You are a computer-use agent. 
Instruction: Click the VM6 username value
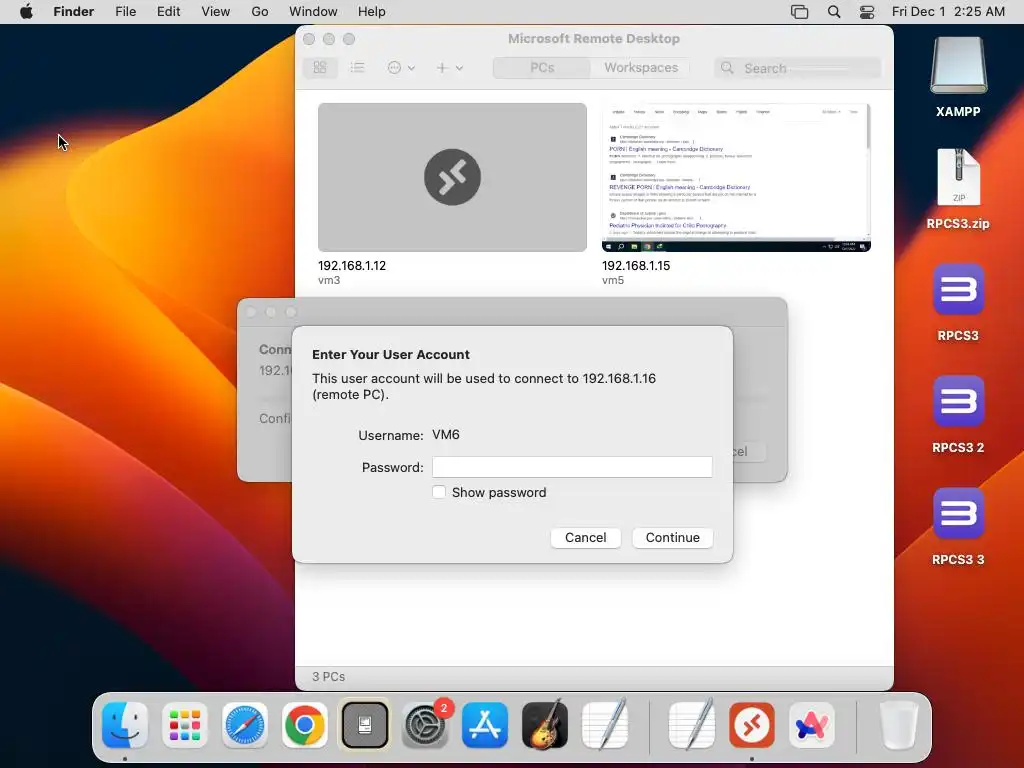coord(446,434)
